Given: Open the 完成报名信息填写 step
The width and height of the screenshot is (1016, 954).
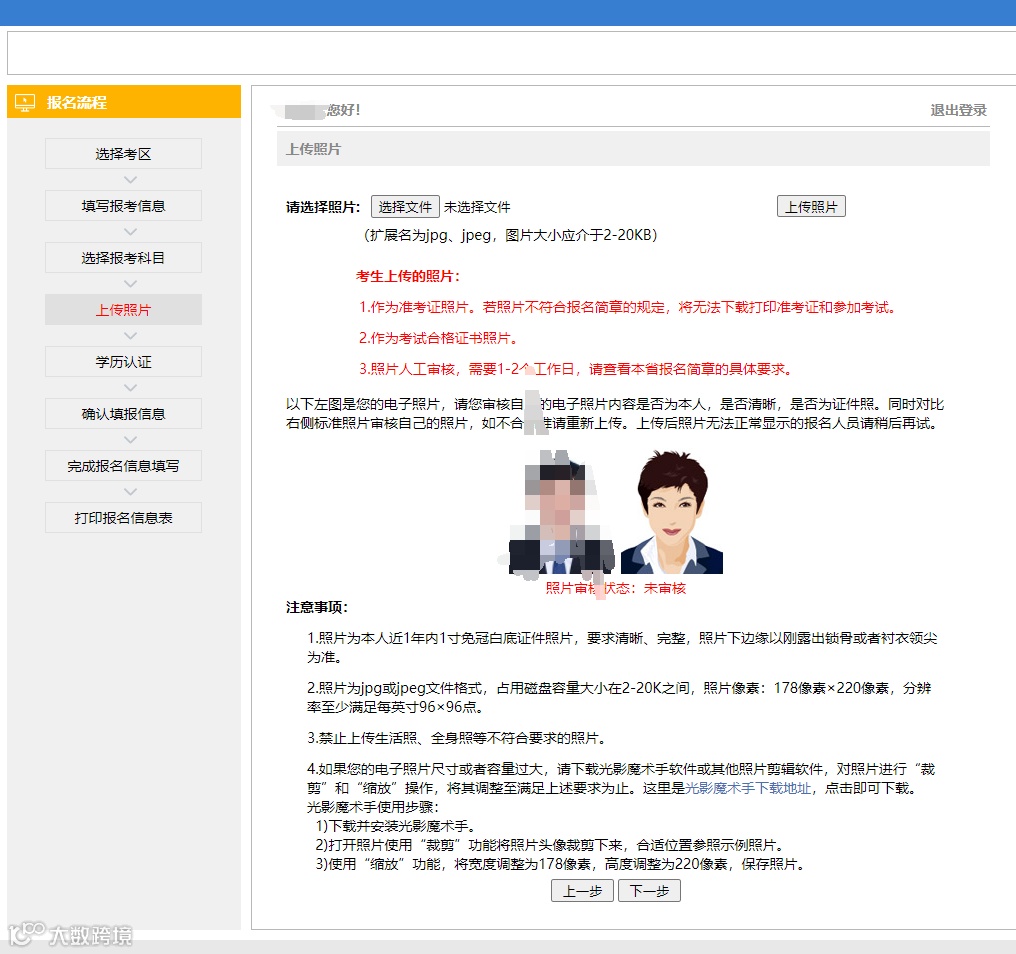Looking at the screenshot, I should [123, 465].
